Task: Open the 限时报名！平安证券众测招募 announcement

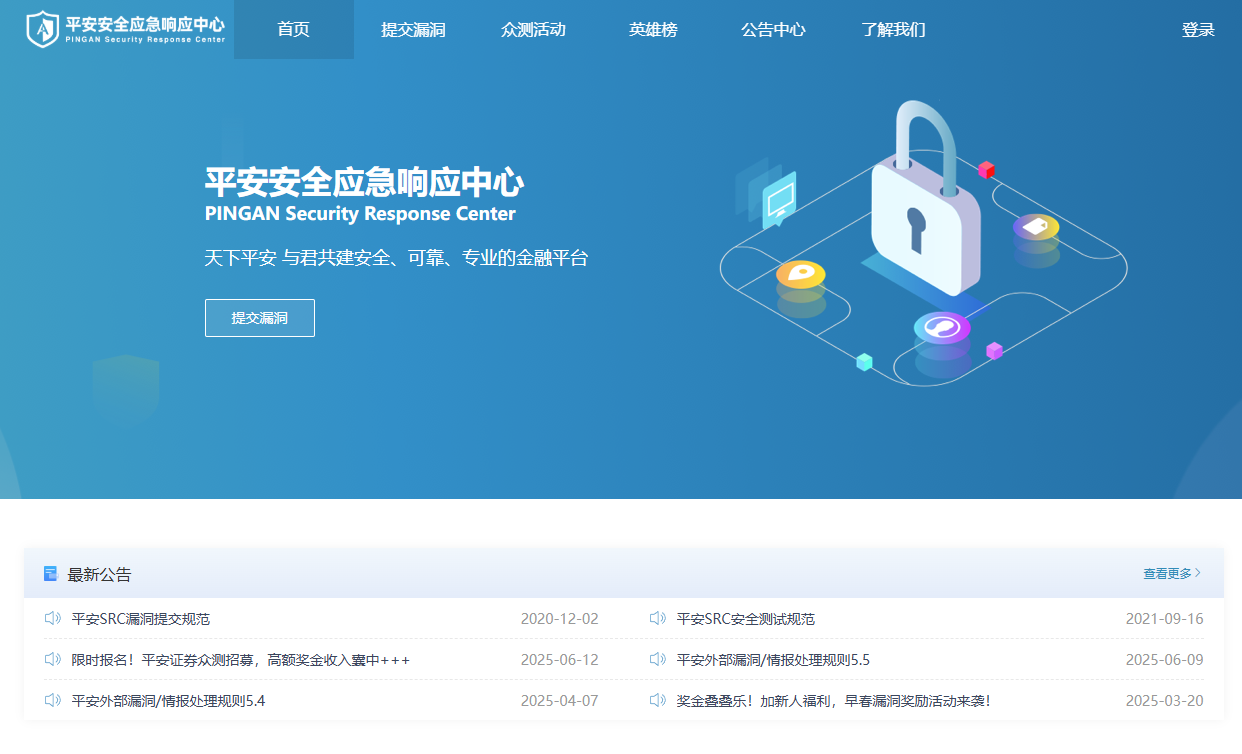Action: (x=241, y=660)
